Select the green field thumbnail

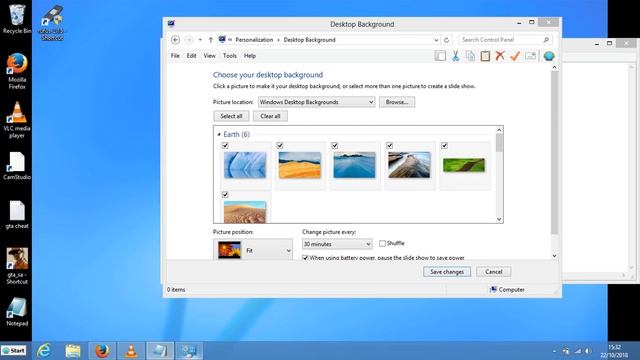coord(464,165)
